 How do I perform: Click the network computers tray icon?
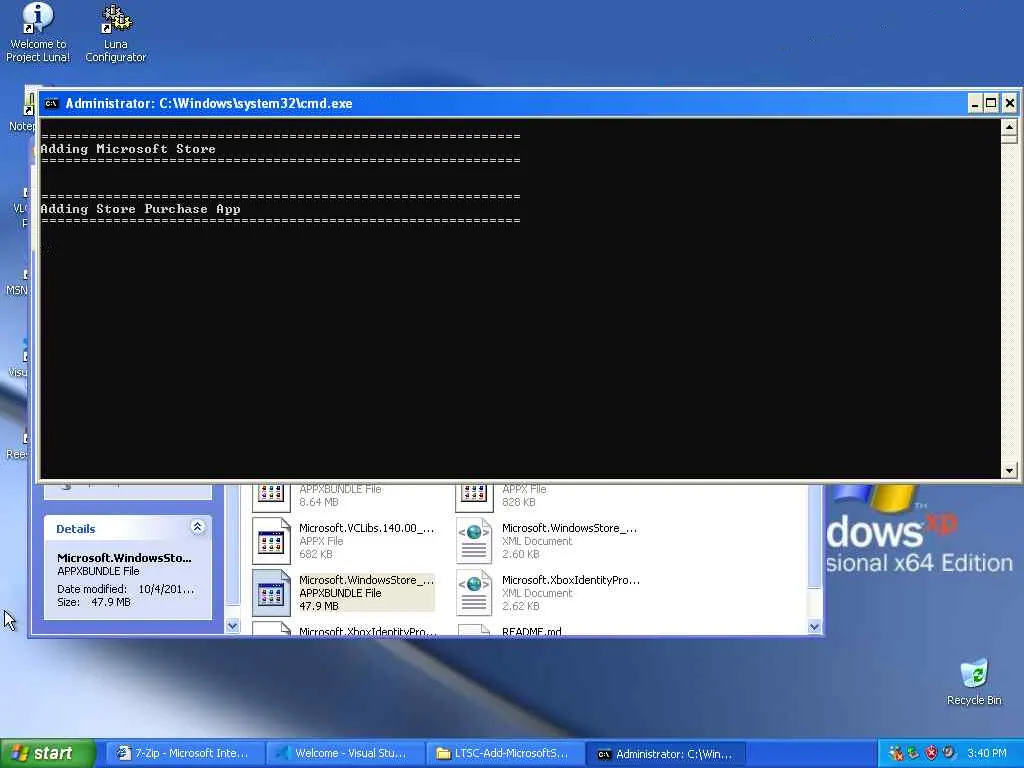pos(913,753)
